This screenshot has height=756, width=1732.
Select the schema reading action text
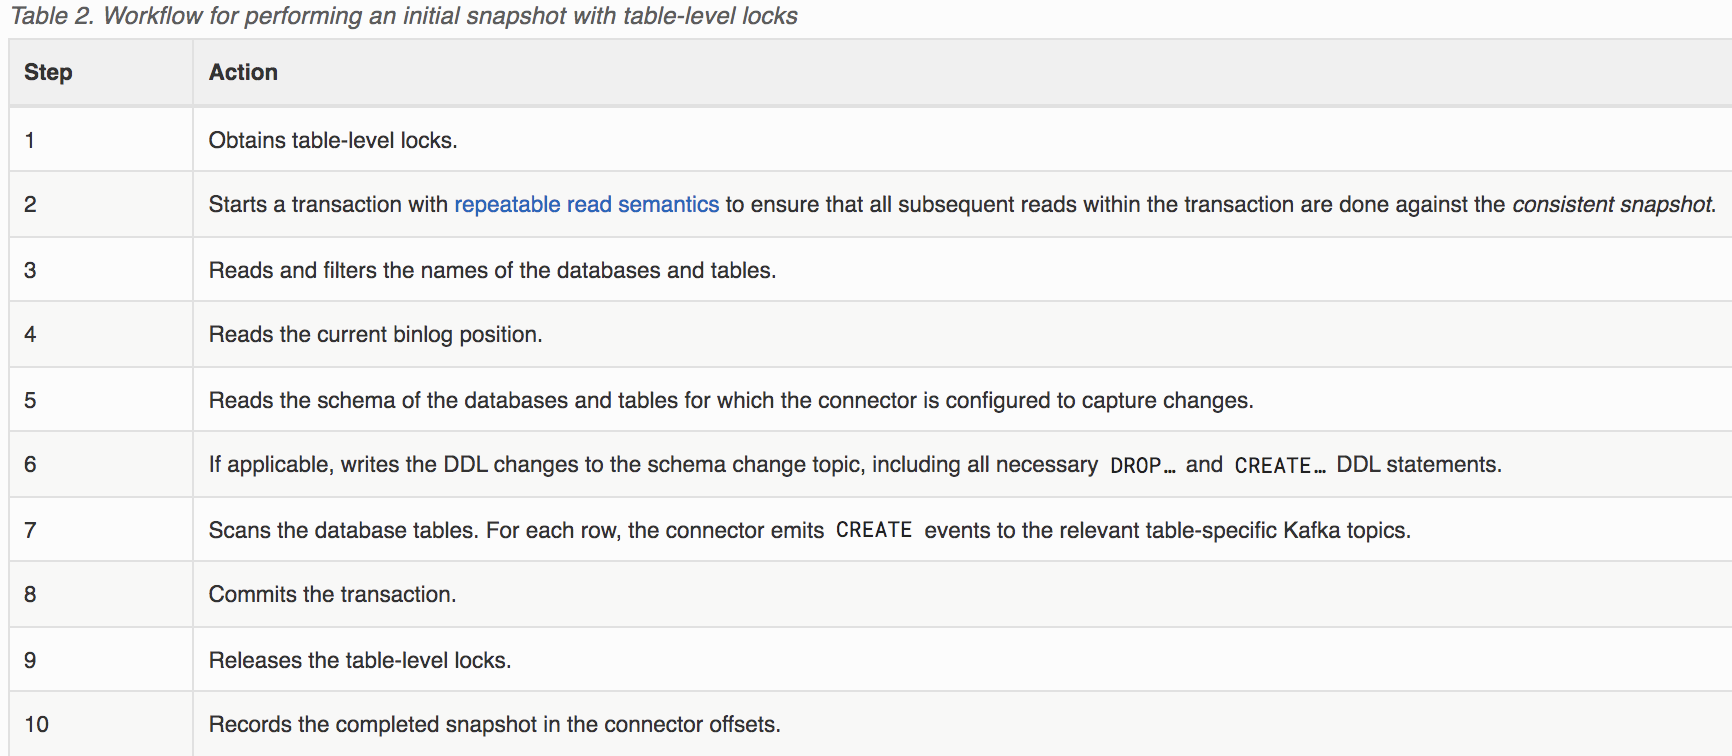730,400
